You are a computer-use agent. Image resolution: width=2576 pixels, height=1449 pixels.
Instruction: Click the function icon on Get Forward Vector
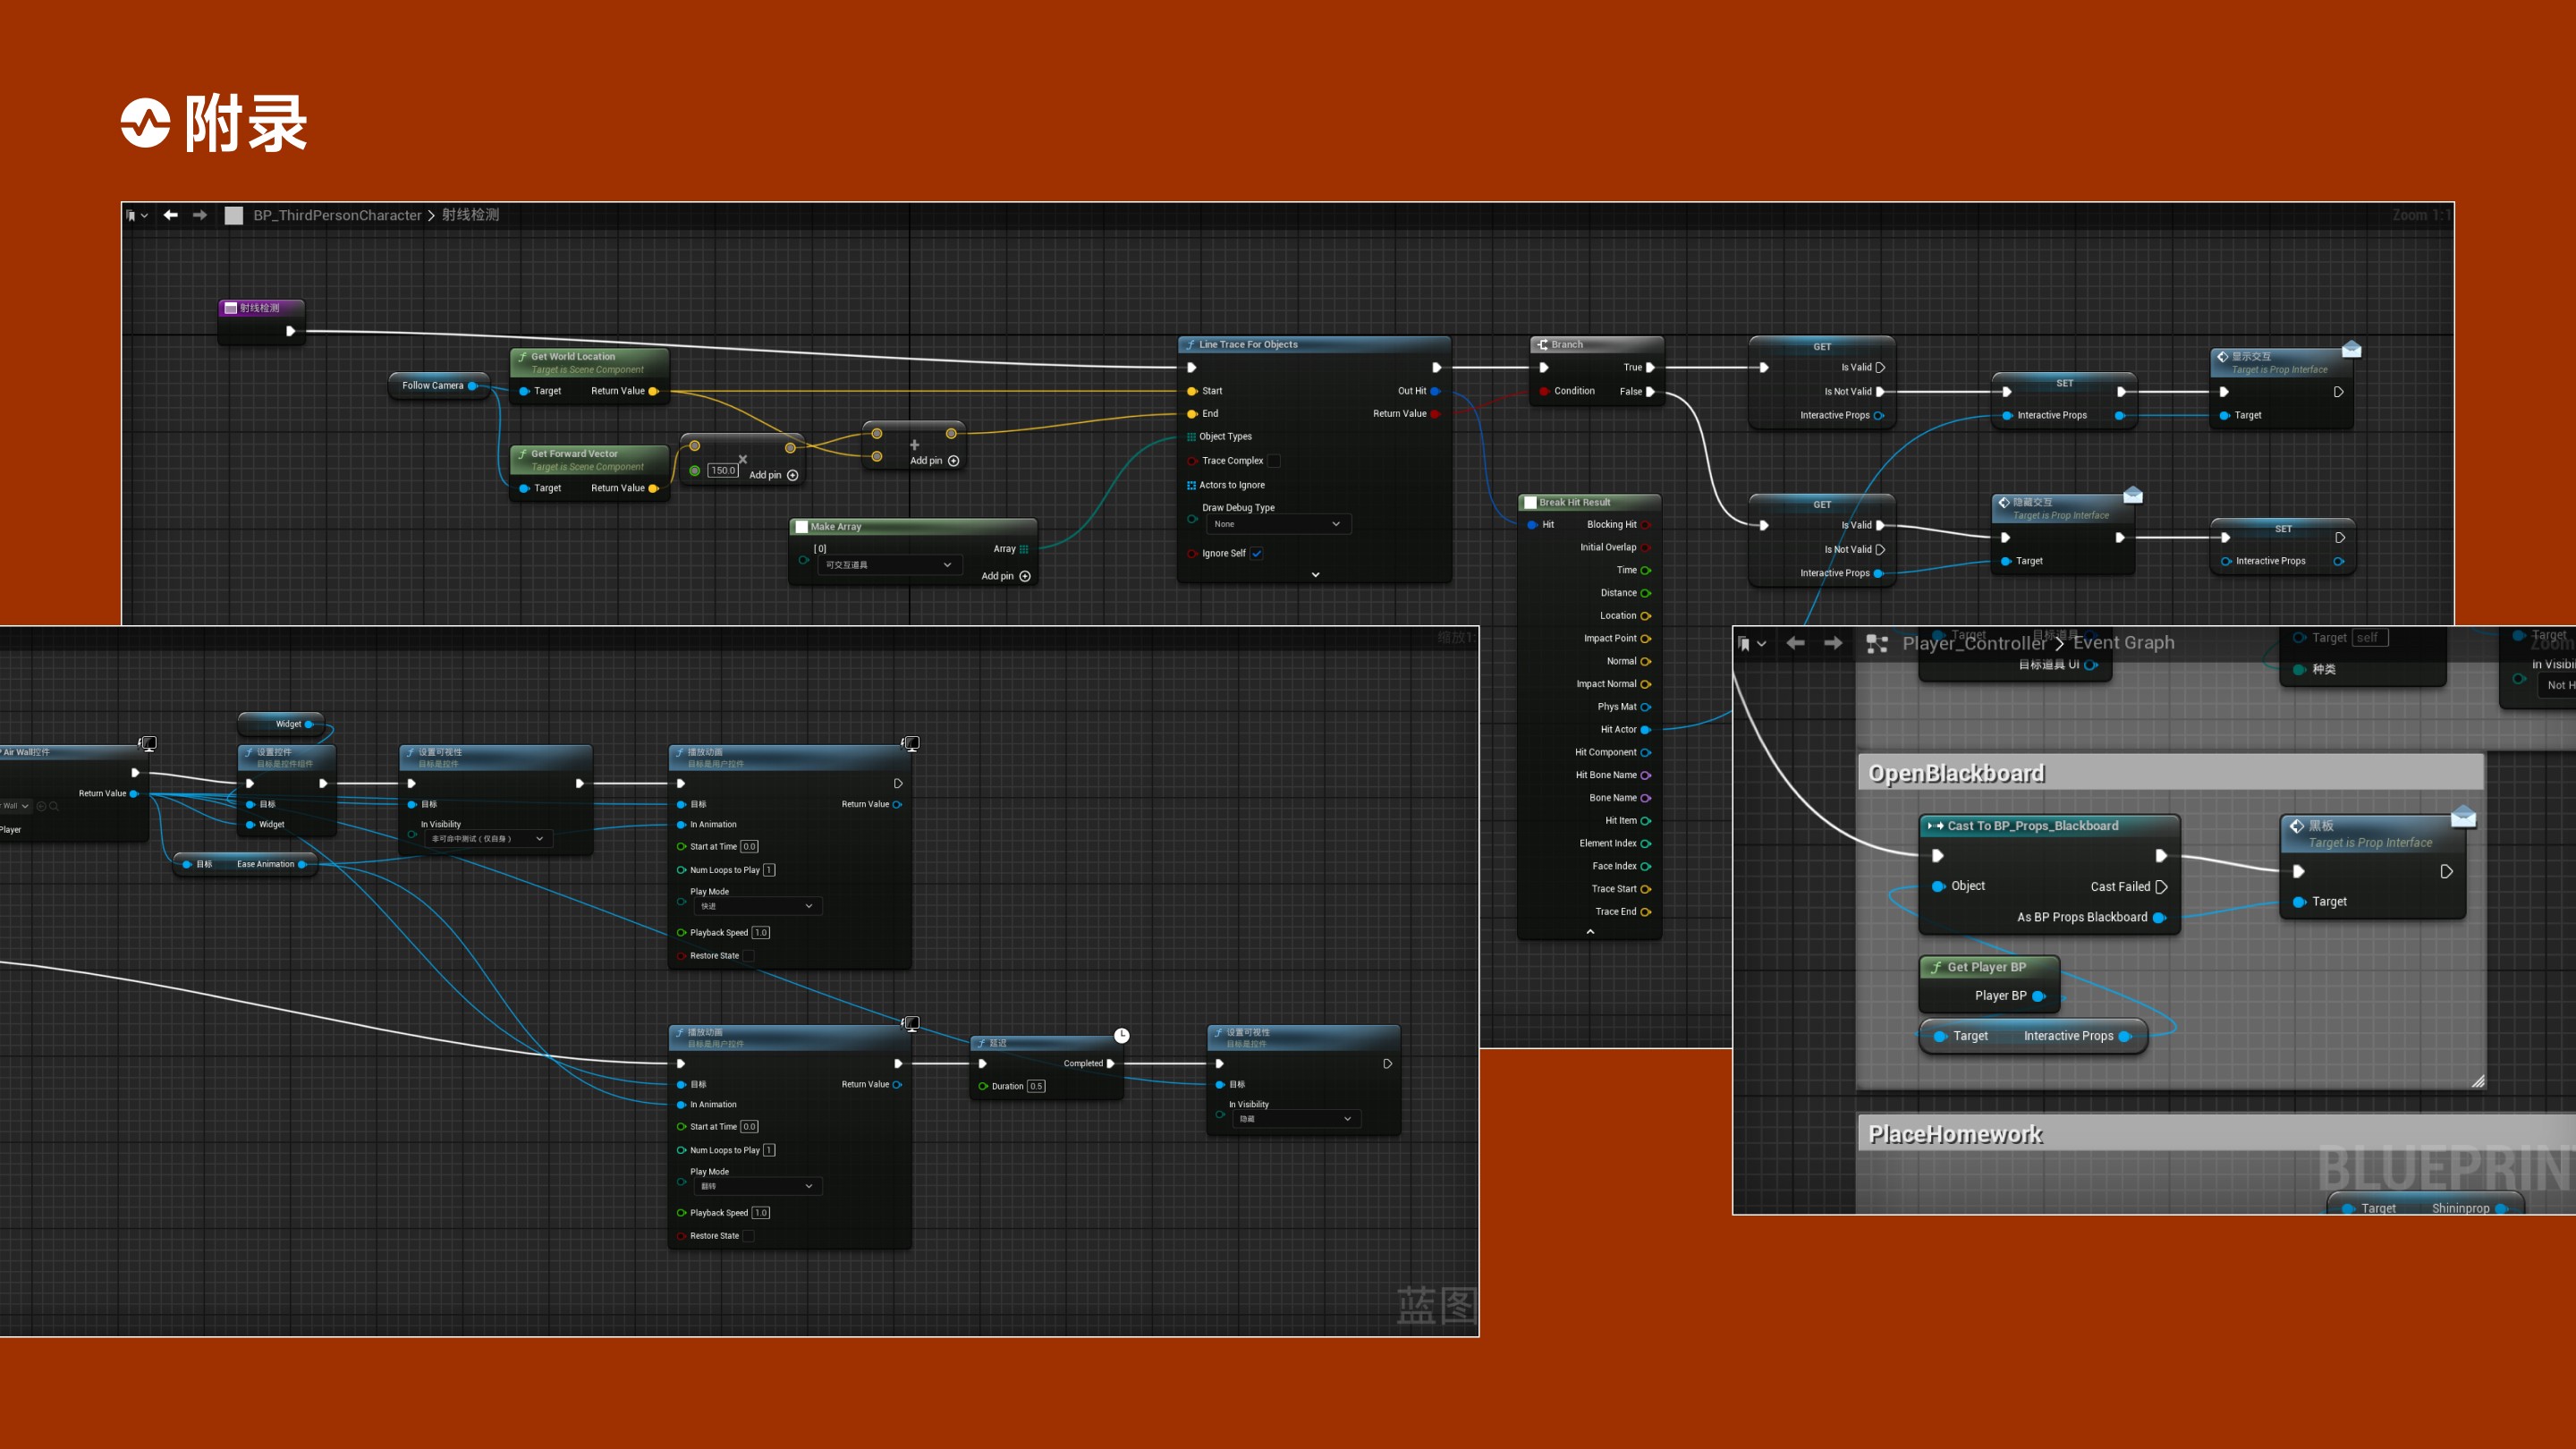coord(522,454)
